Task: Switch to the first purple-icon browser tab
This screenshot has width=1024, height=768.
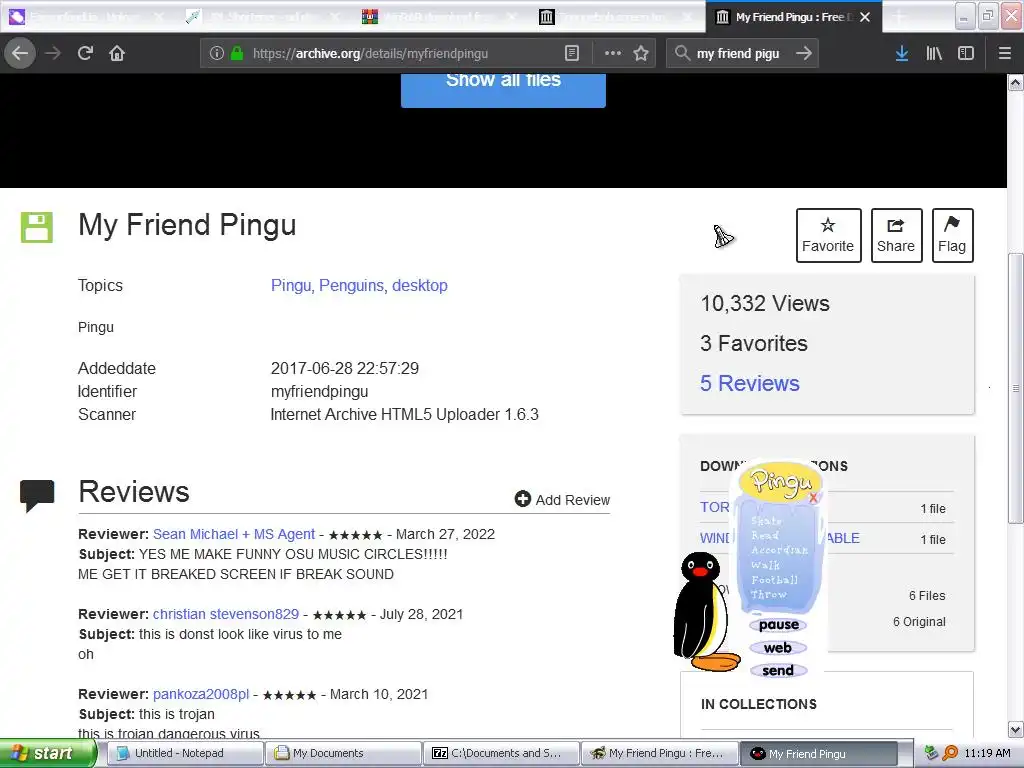Action: (88, 17)
